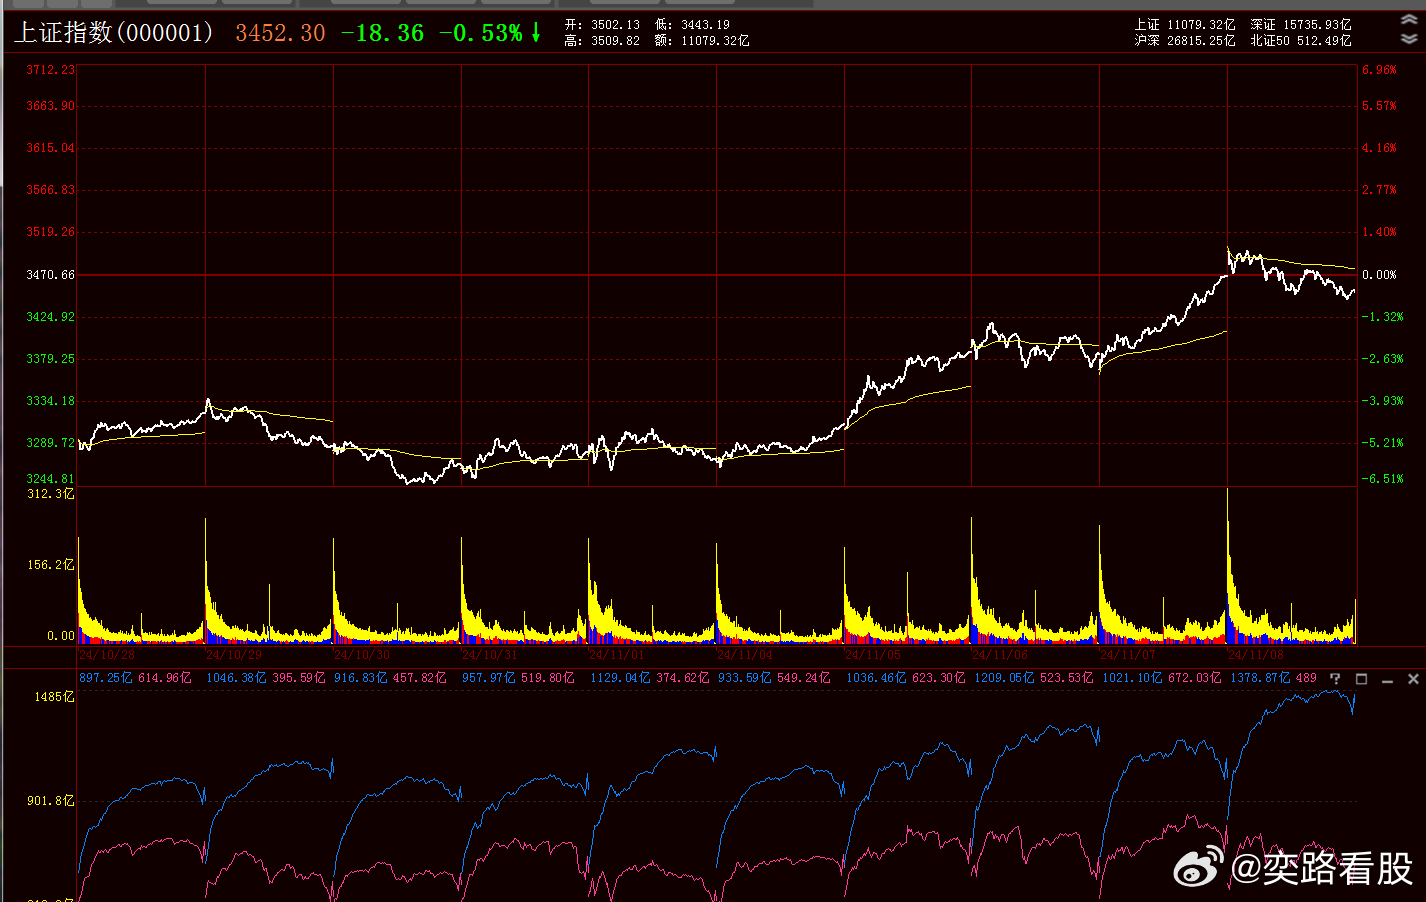The width and height of the screenshot is (1426, 902).
Task: Click price axis label 3334.18
Action: click(x=50, y=401)
